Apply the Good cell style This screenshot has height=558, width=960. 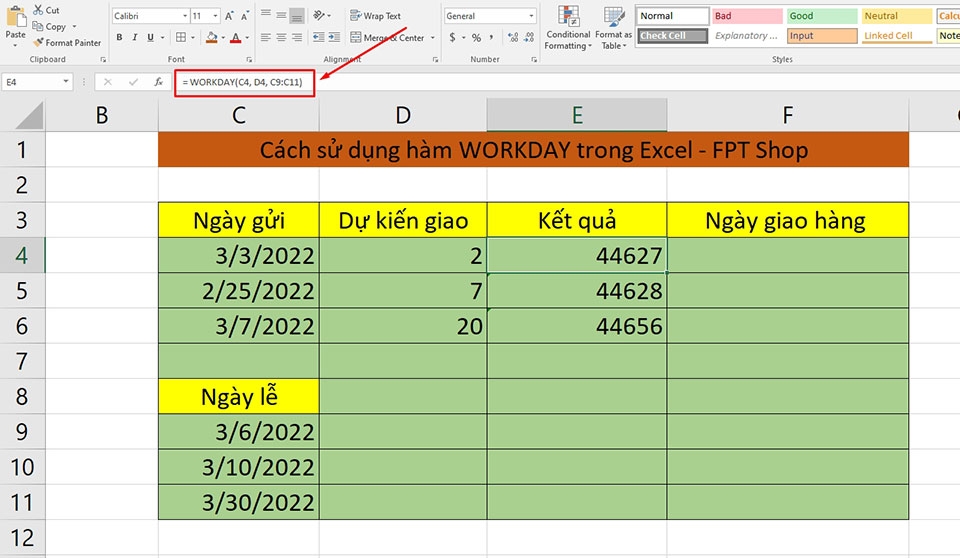click(822, 16)
